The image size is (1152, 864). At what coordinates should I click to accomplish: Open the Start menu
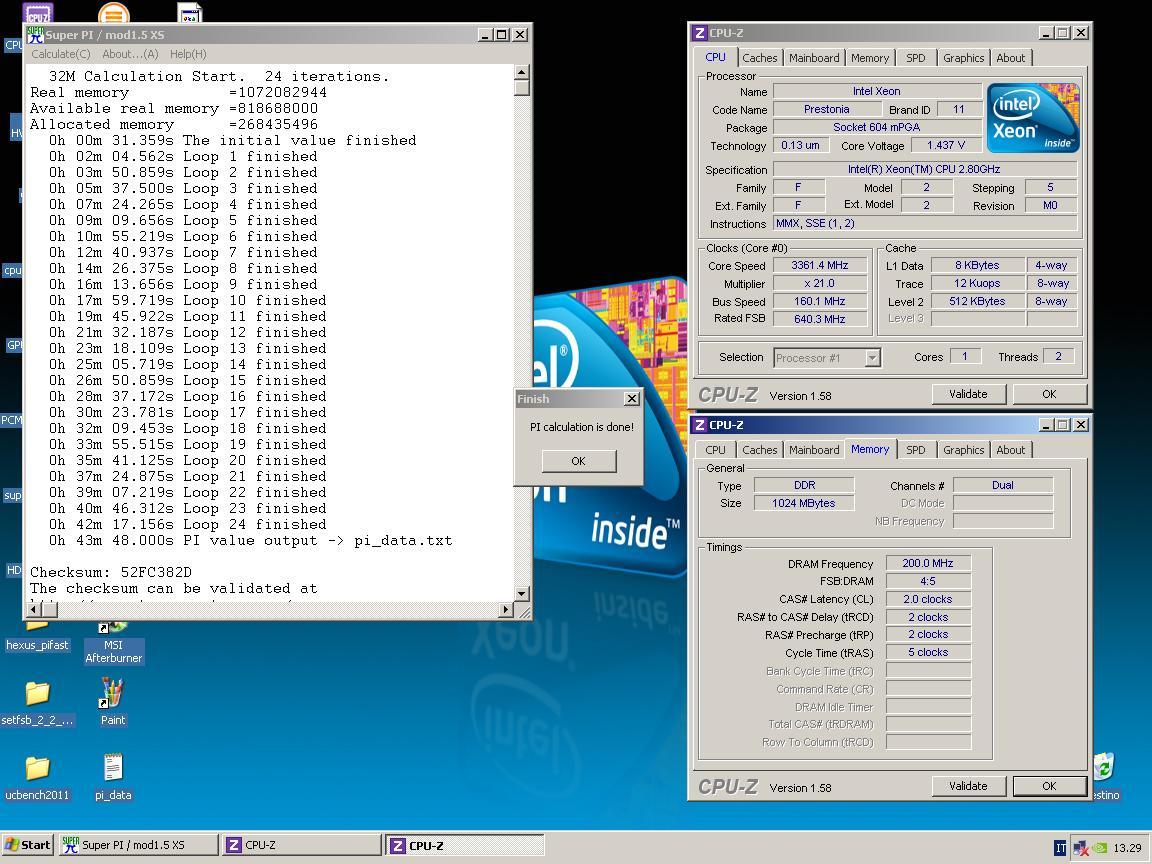[28, 845]
